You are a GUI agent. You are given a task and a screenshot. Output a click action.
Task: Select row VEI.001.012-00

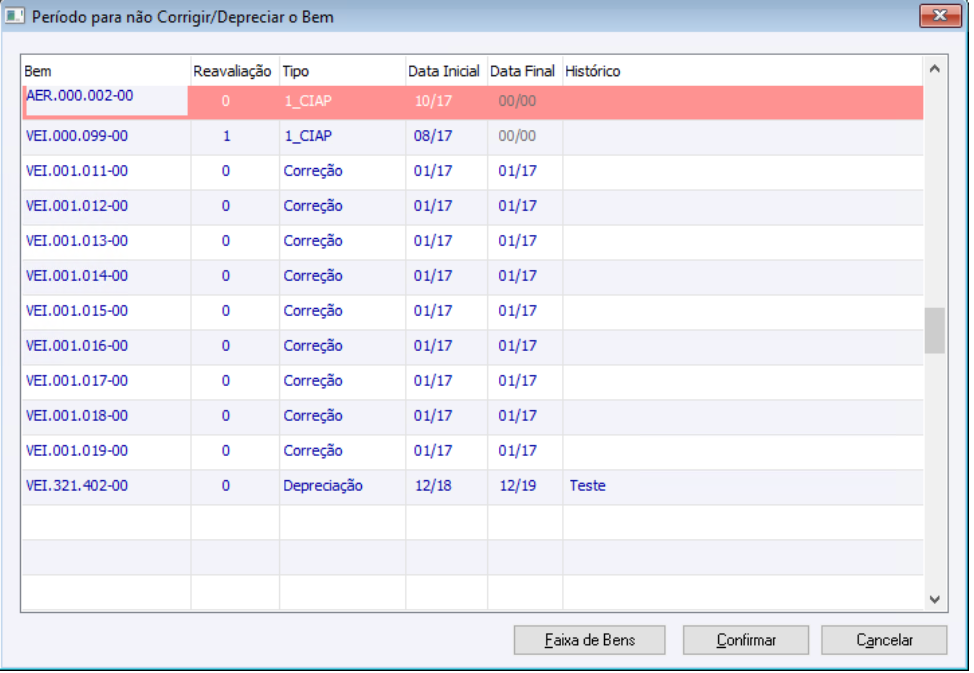pyautogui.click(x=473, y=206)
